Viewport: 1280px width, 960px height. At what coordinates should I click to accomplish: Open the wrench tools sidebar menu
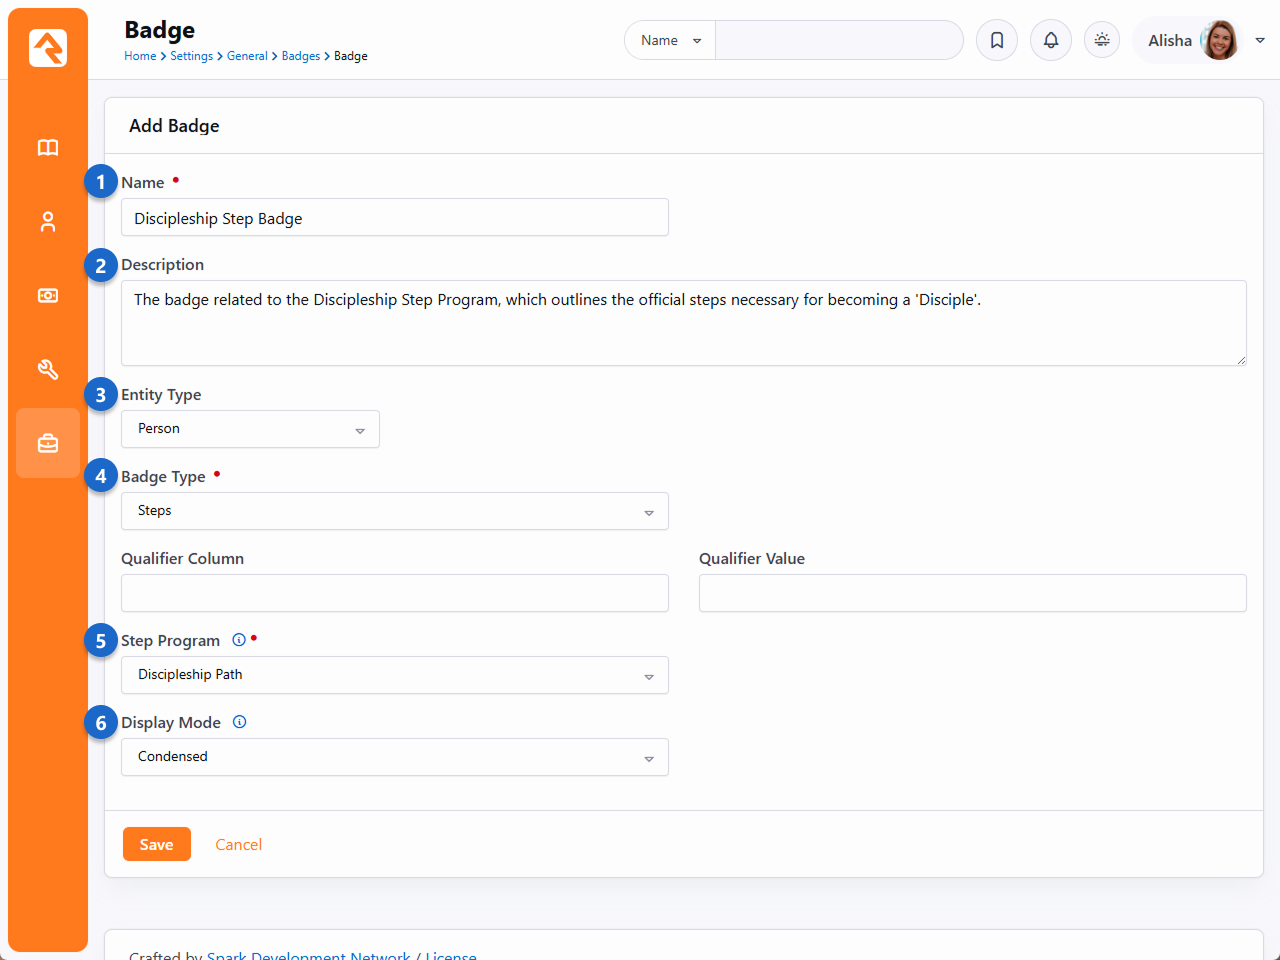(x=48, y=370)
